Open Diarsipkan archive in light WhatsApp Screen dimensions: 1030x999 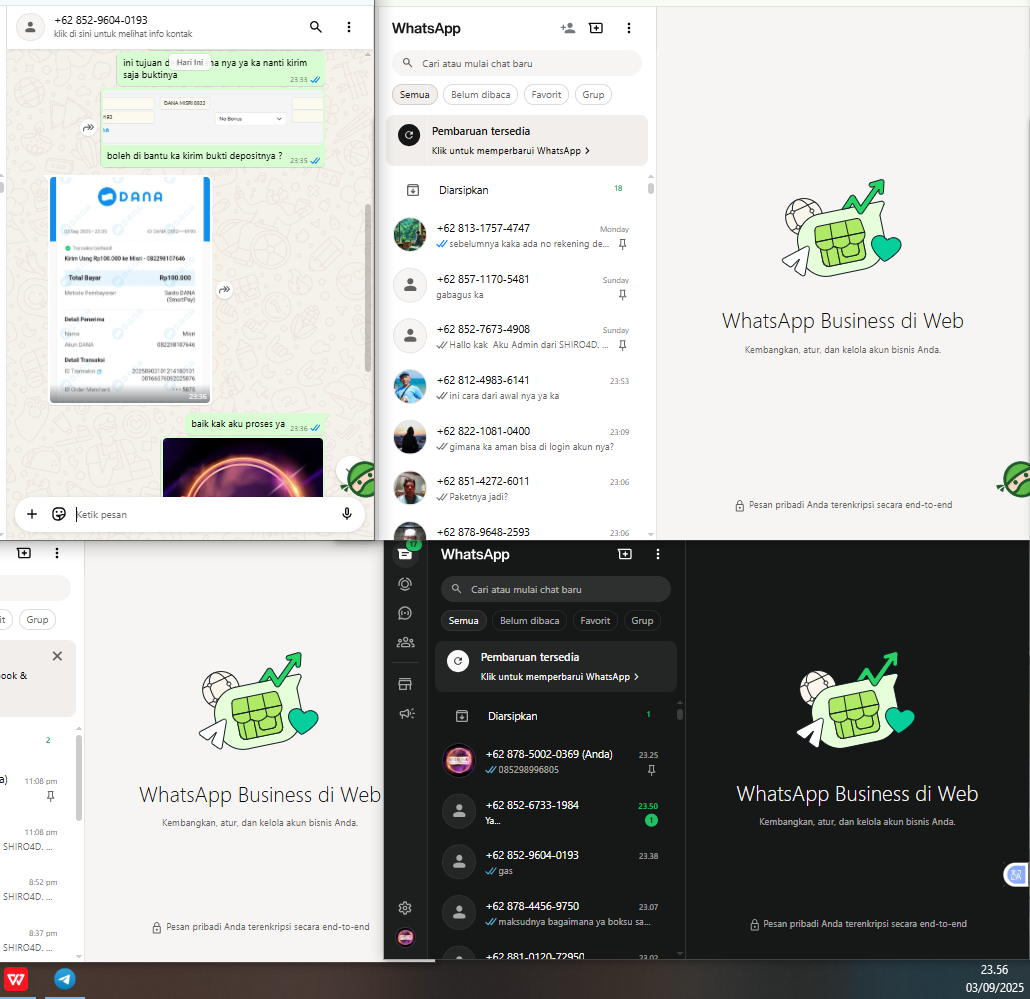pyautogui.click(x=517, y=190)
